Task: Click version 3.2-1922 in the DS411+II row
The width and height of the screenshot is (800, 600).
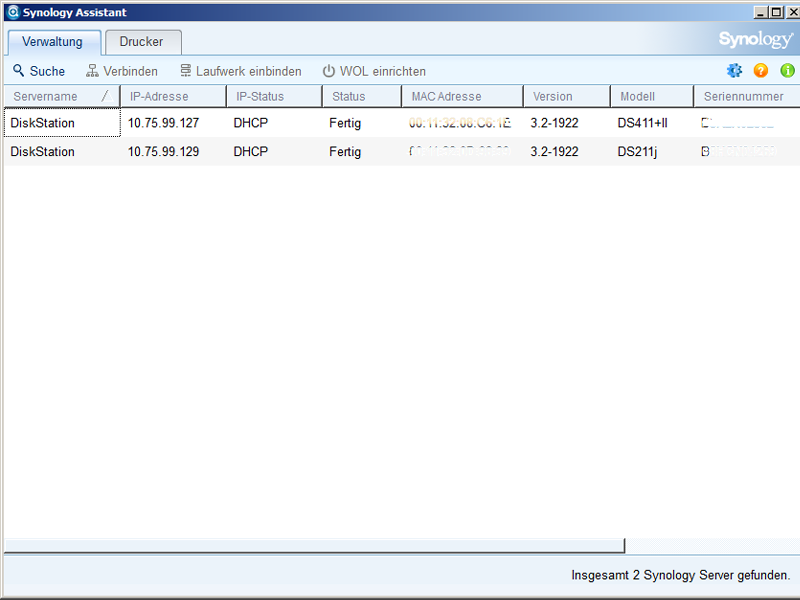Action: [555, 123]
